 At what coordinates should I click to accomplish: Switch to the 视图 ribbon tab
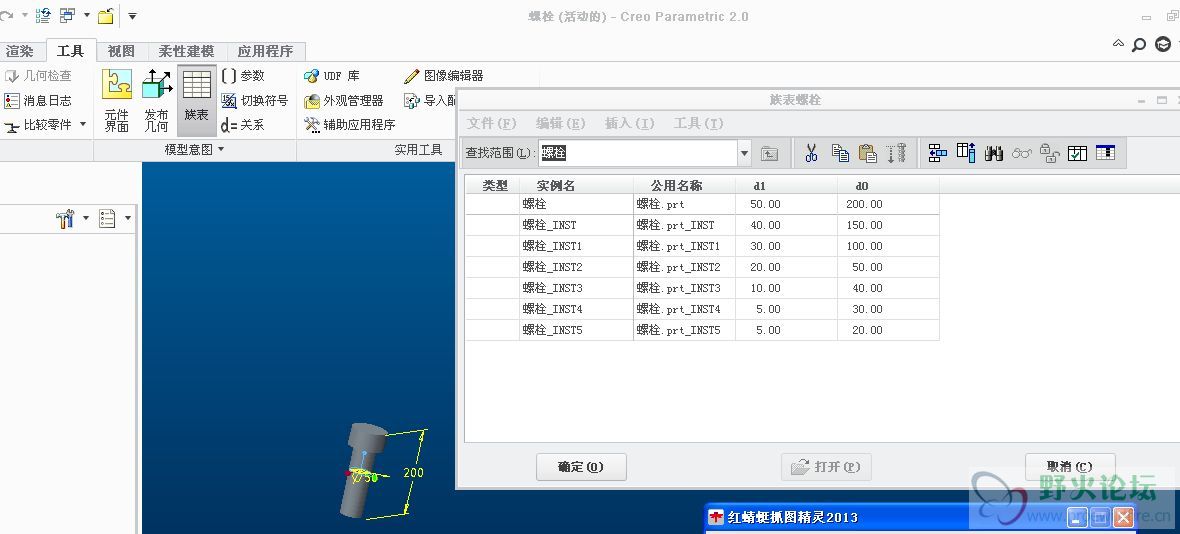[121, 51]
